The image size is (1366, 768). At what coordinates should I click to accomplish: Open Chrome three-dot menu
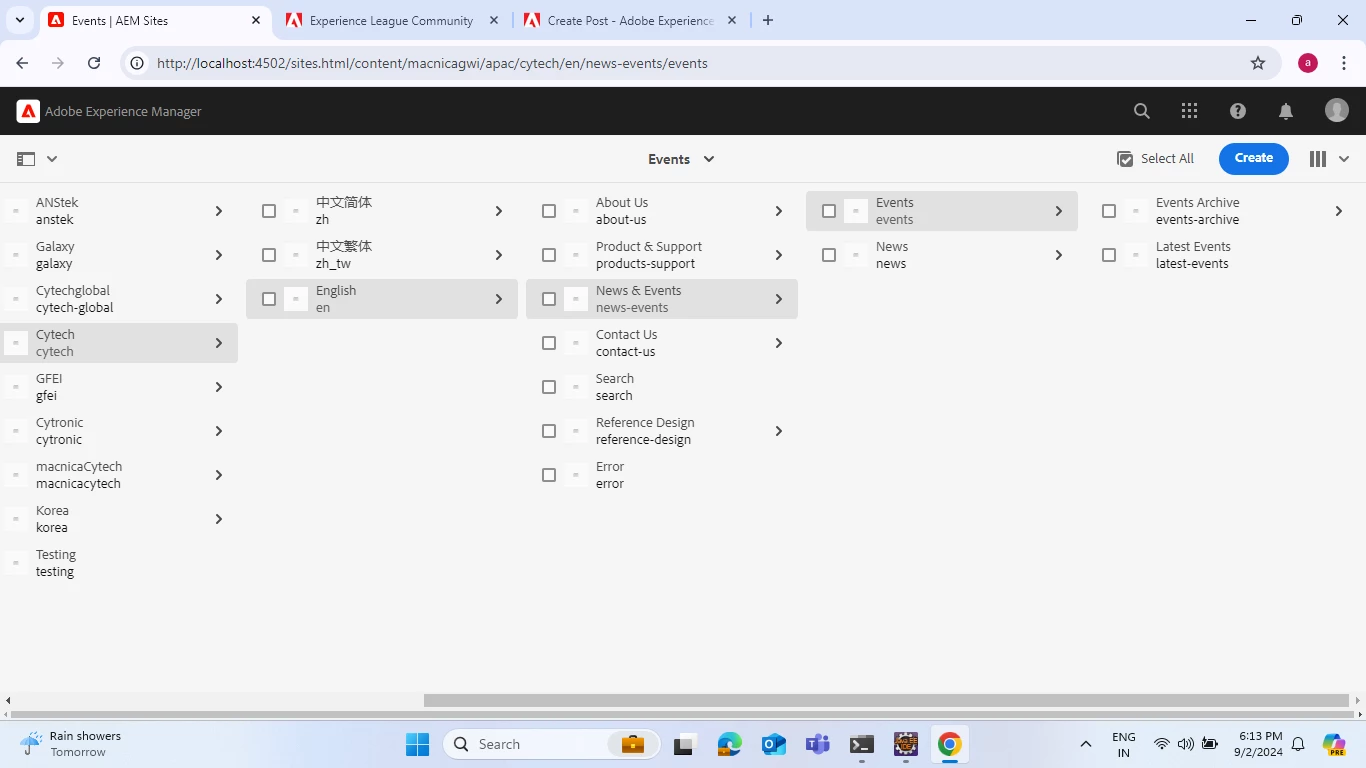click(1342, 63)
